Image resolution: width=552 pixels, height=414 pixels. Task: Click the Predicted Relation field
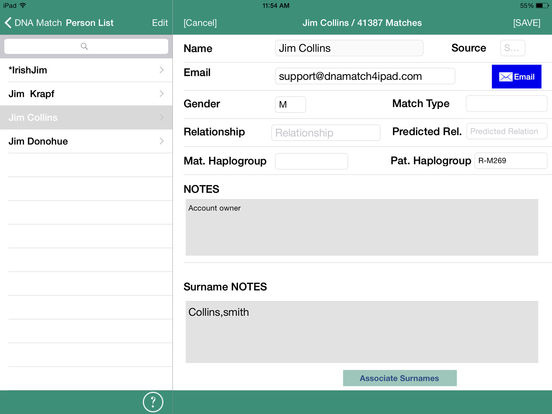[507, 131]
